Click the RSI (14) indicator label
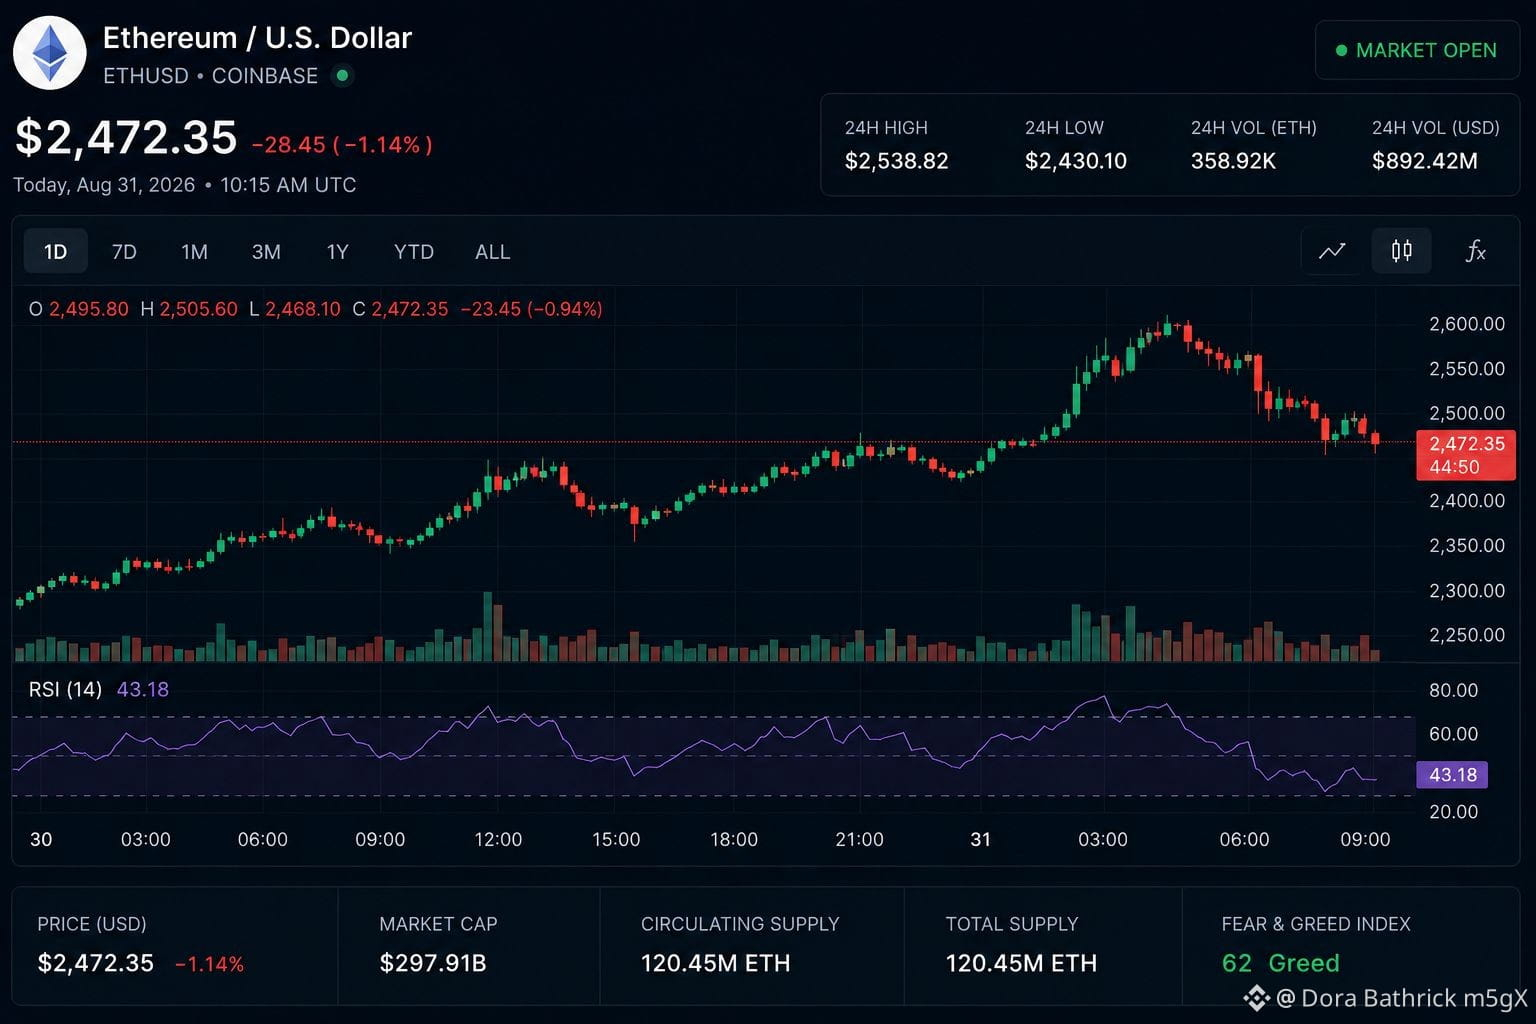 (x=65, y=689)
